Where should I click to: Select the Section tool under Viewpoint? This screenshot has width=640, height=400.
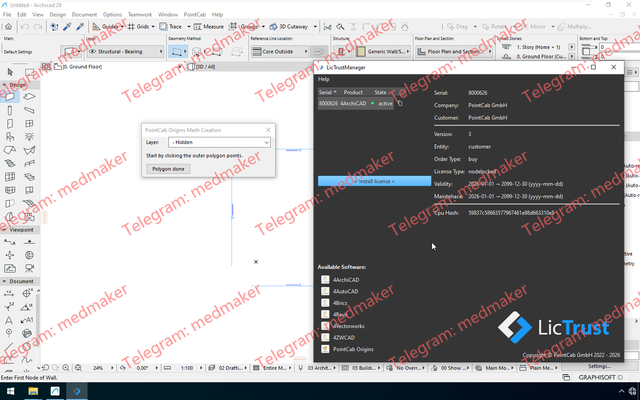point(10,242)
